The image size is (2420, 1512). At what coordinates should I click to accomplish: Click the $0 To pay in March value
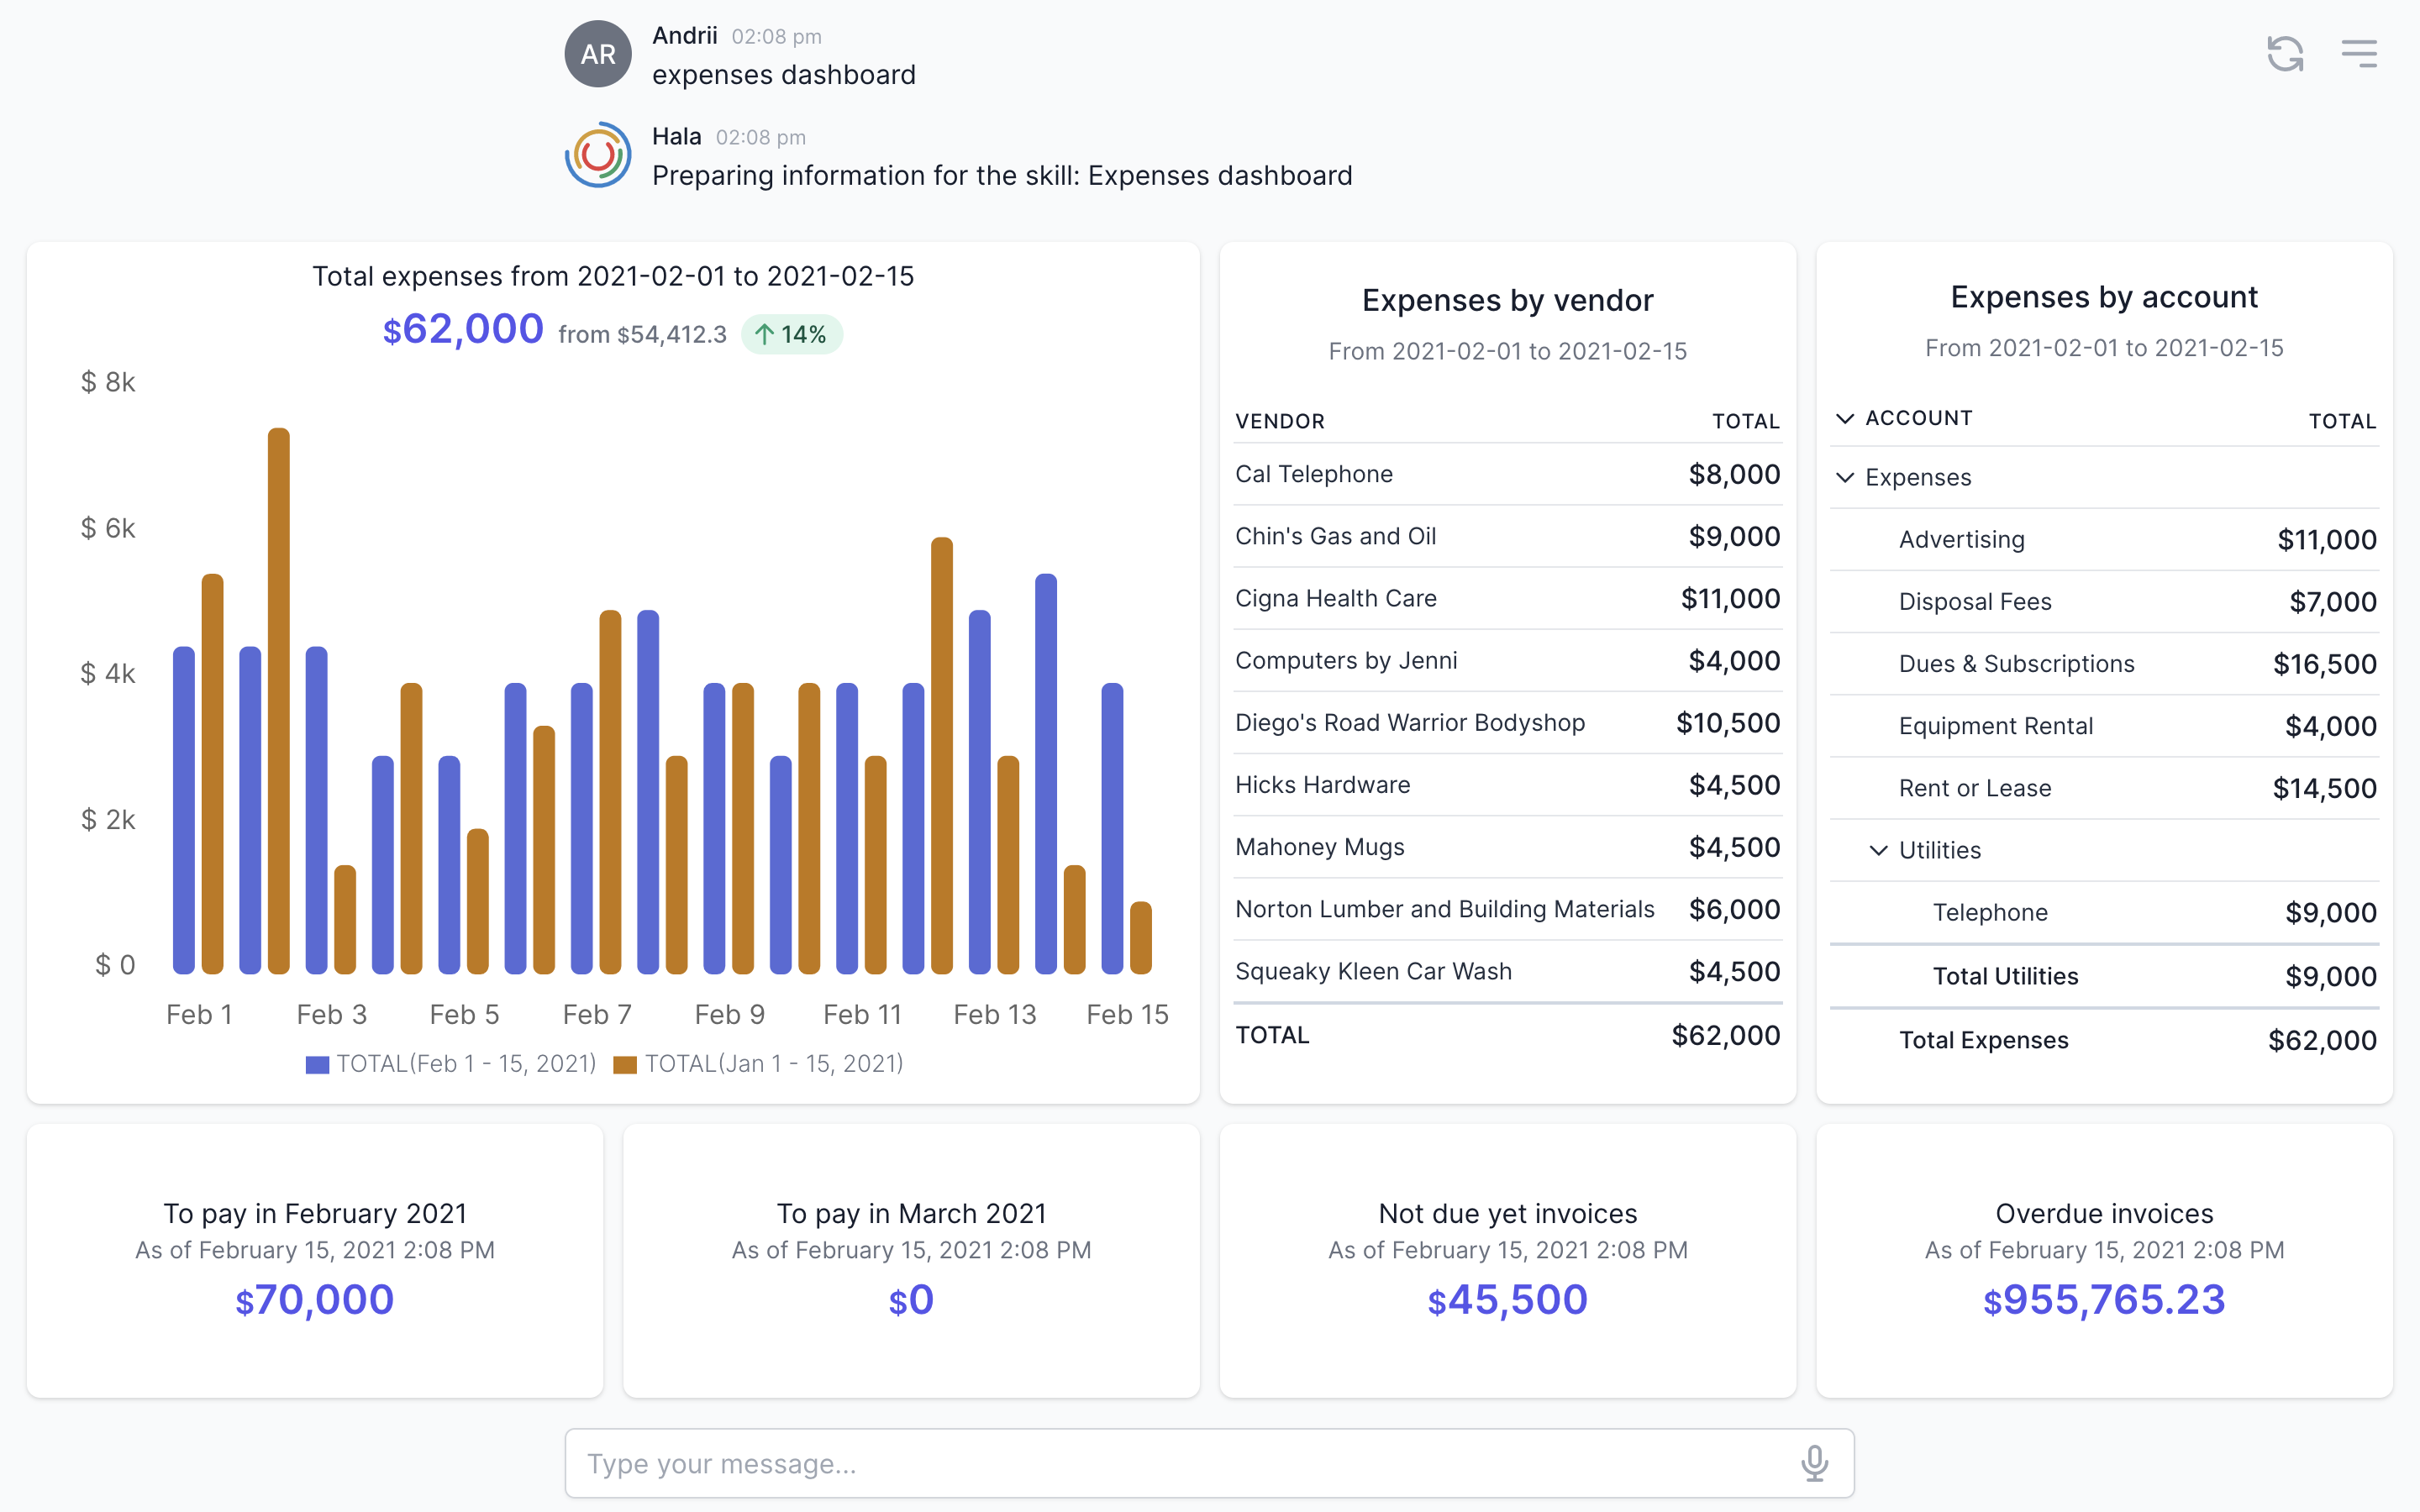(x=911, y=1300)
